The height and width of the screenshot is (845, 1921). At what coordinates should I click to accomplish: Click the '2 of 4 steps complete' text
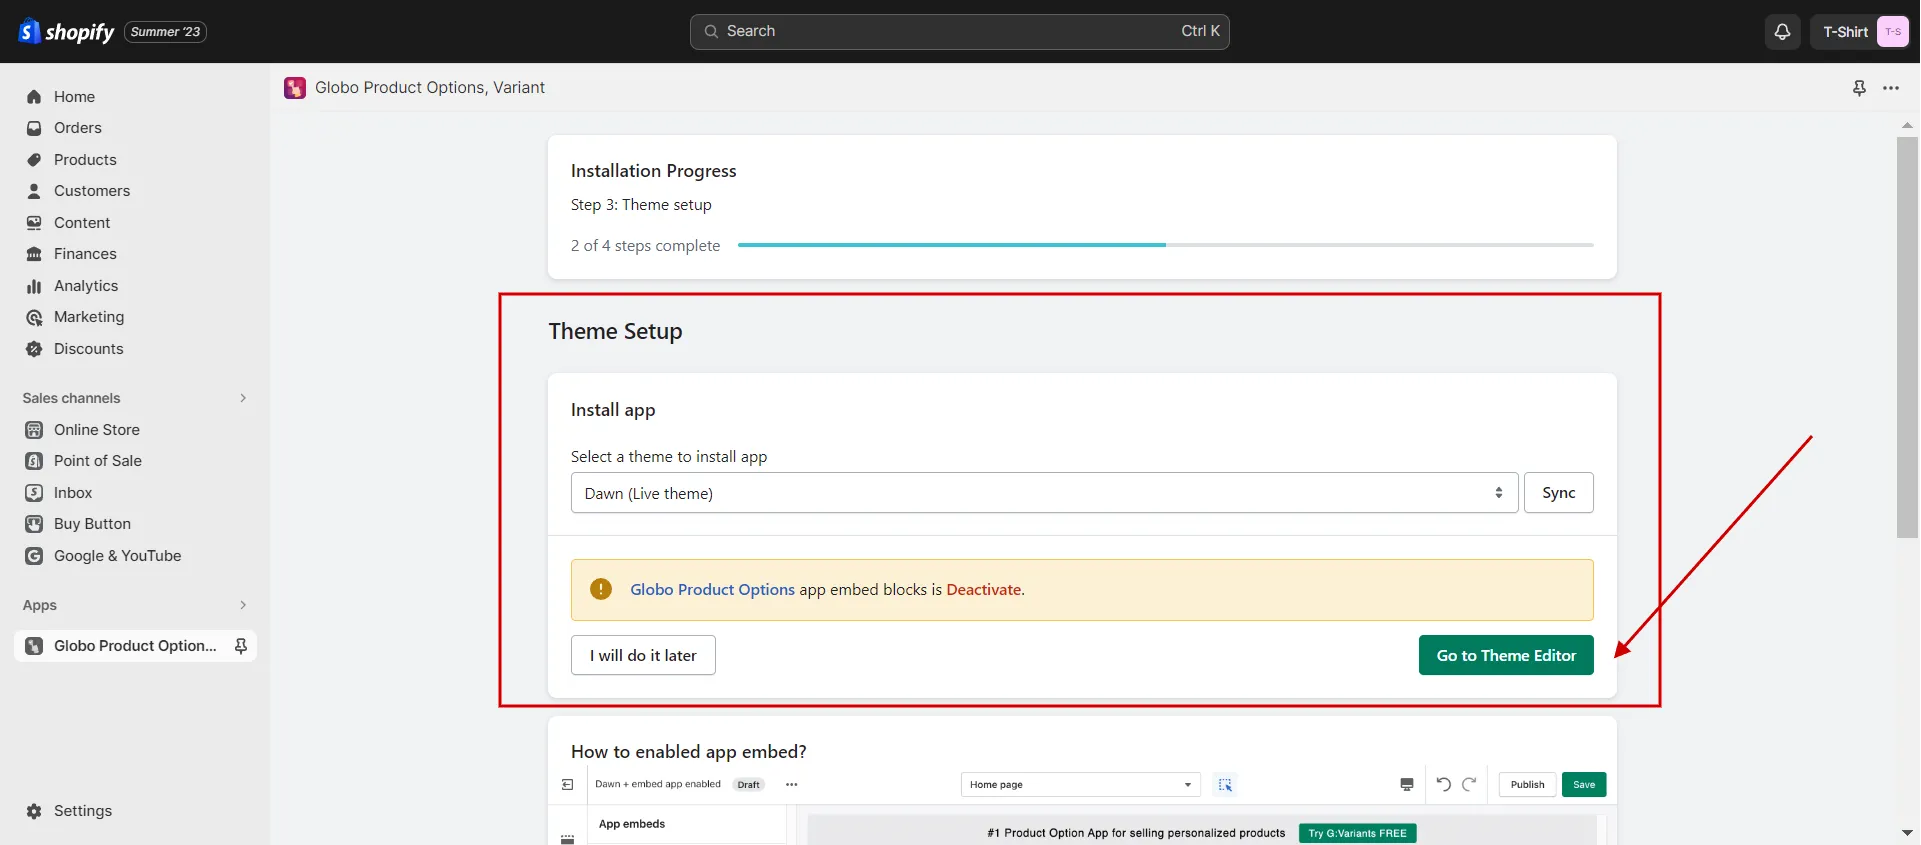coord(645,246)
